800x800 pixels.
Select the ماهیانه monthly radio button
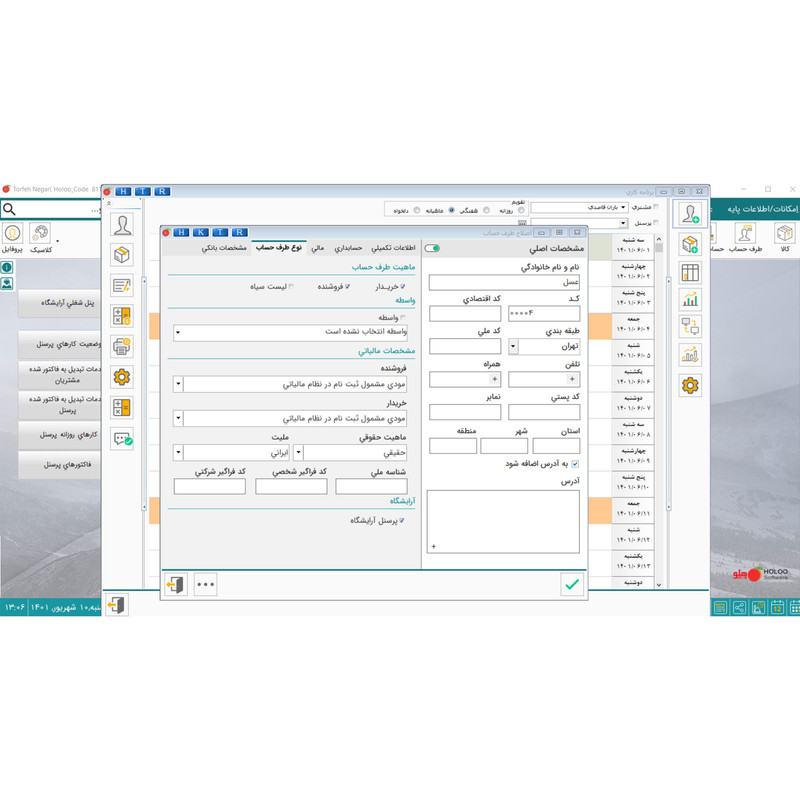[452, 210]
